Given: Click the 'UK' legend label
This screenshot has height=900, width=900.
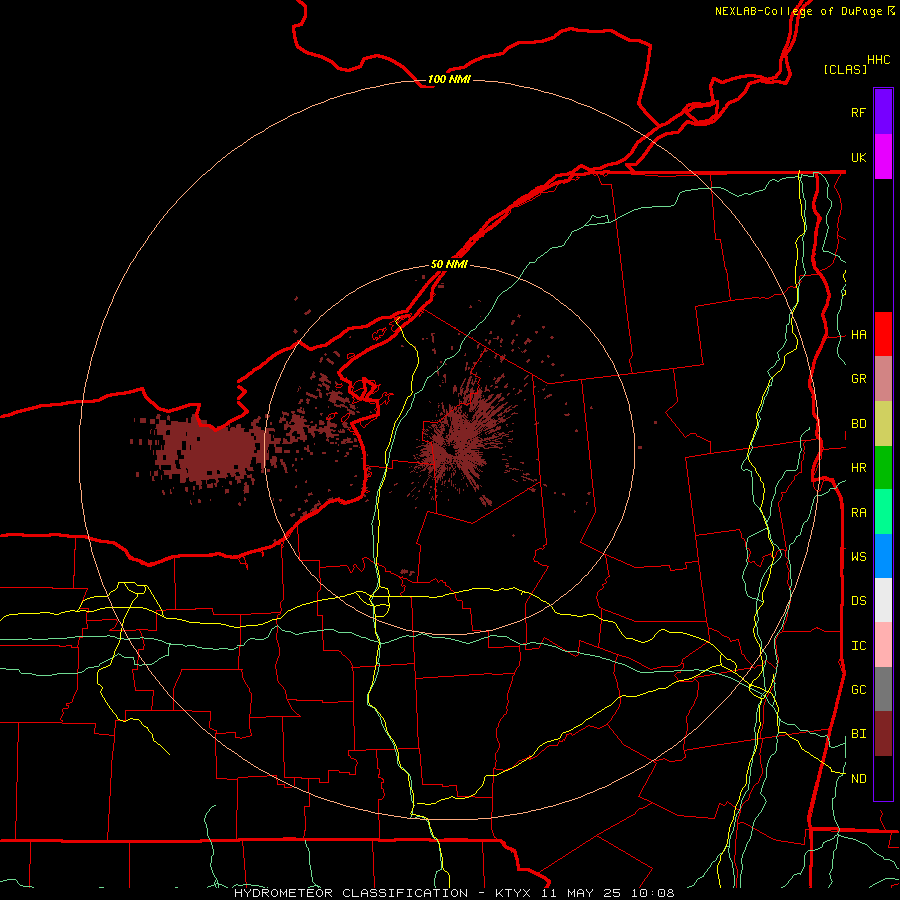Looking at the screenshot, I should pyautogui.click(x=858, y=157).
